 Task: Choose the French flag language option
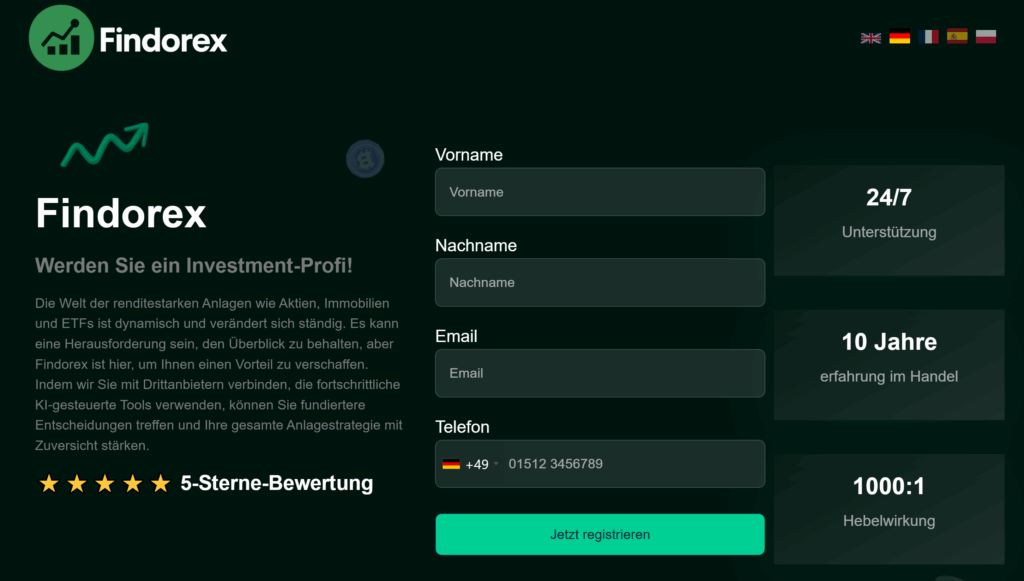tap(929, 38)
